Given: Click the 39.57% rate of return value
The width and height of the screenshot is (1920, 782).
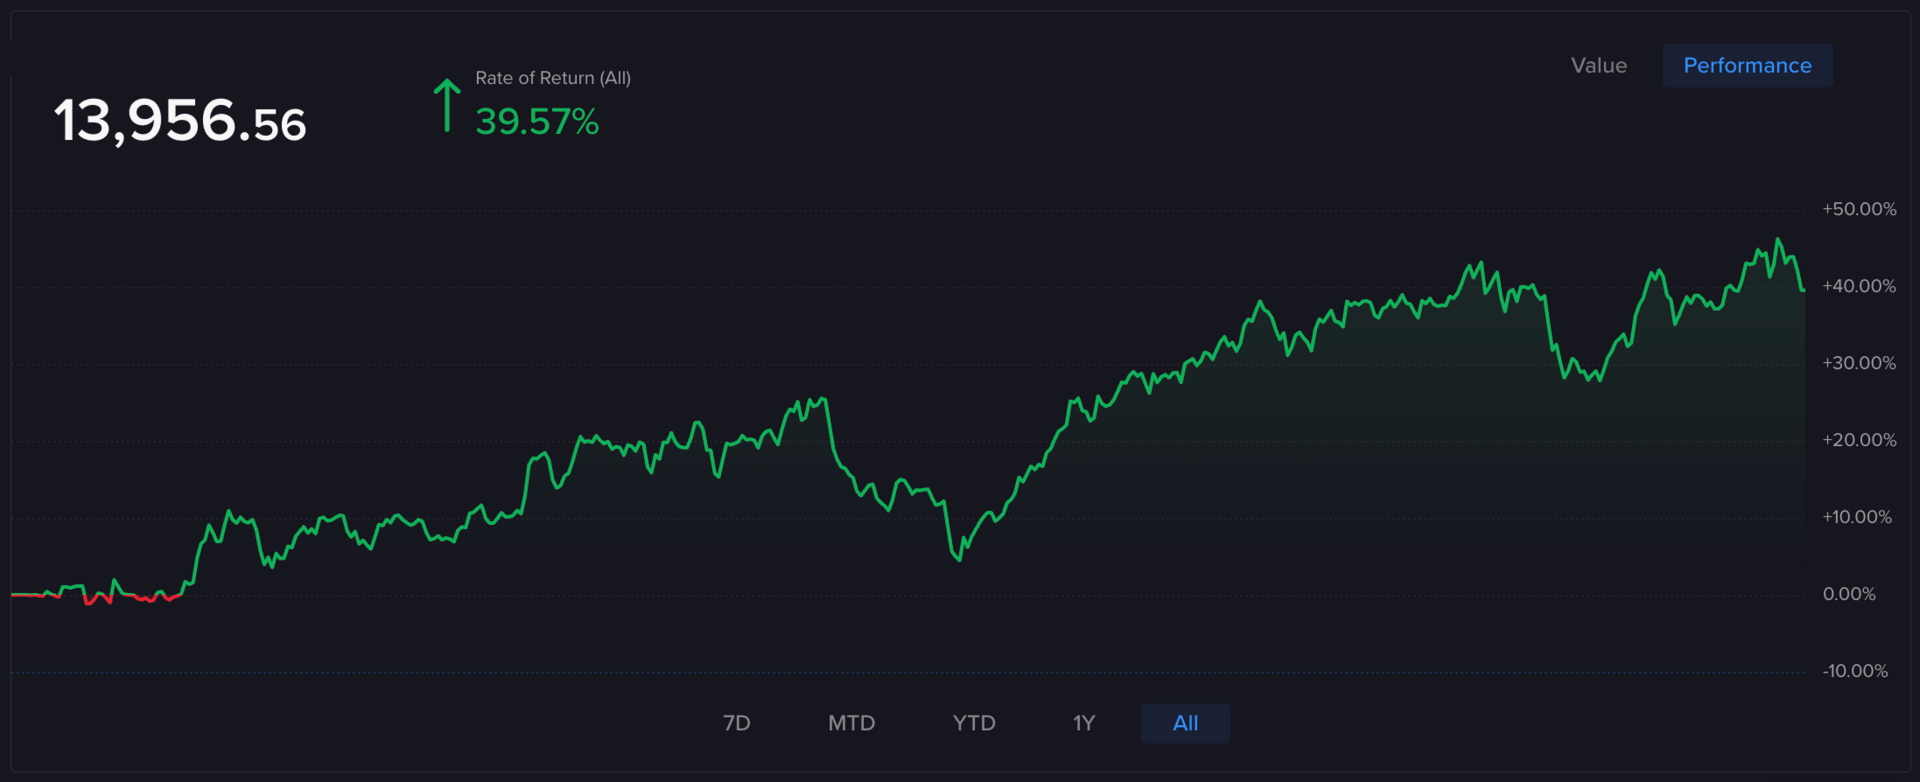Looking at the screenshot, I should [537, 122].
